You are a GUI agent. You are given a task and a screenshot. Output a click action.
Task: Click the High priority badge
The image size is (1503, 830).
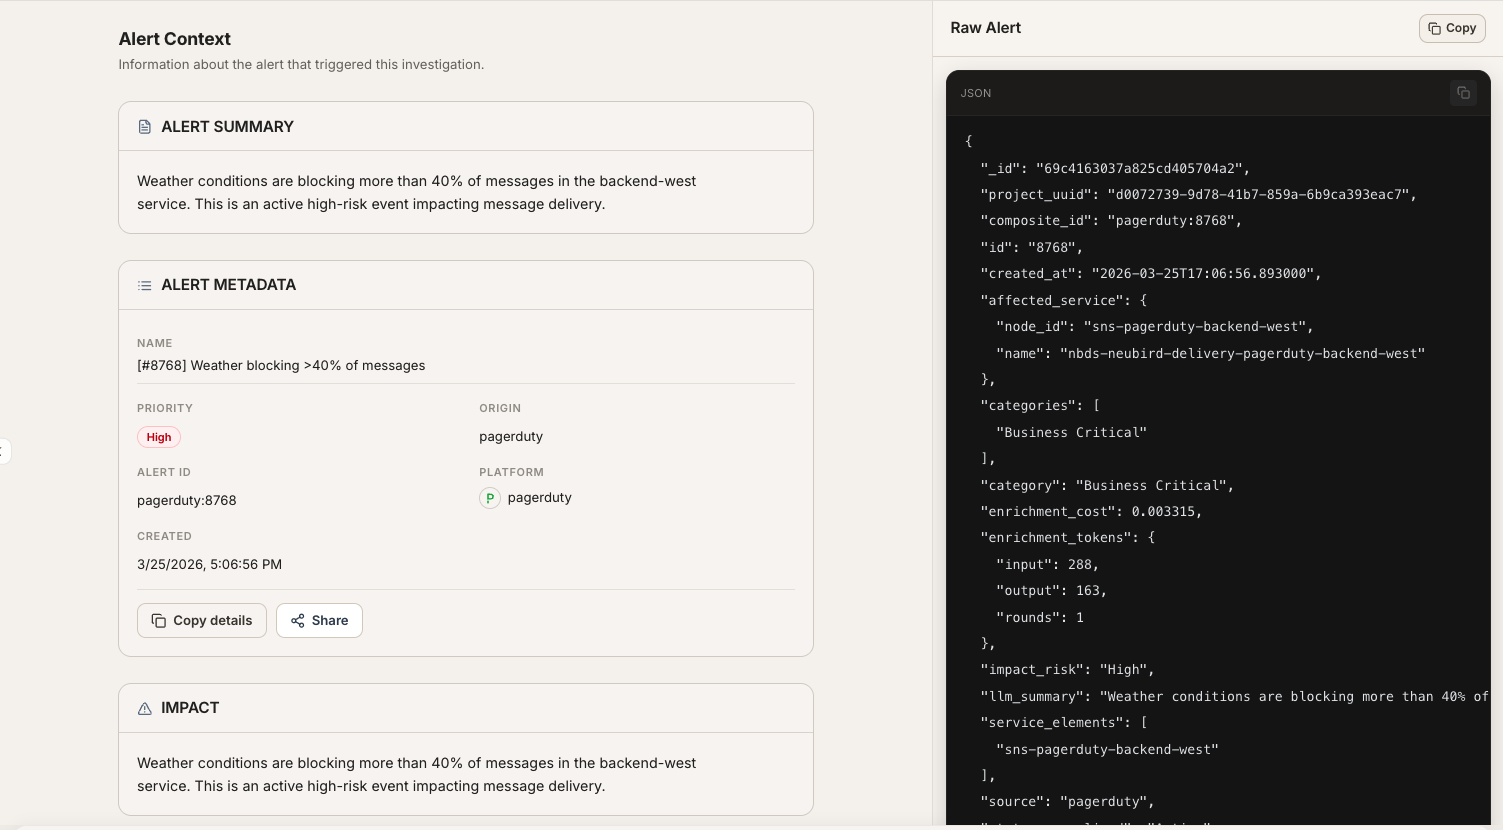point(159,437)
